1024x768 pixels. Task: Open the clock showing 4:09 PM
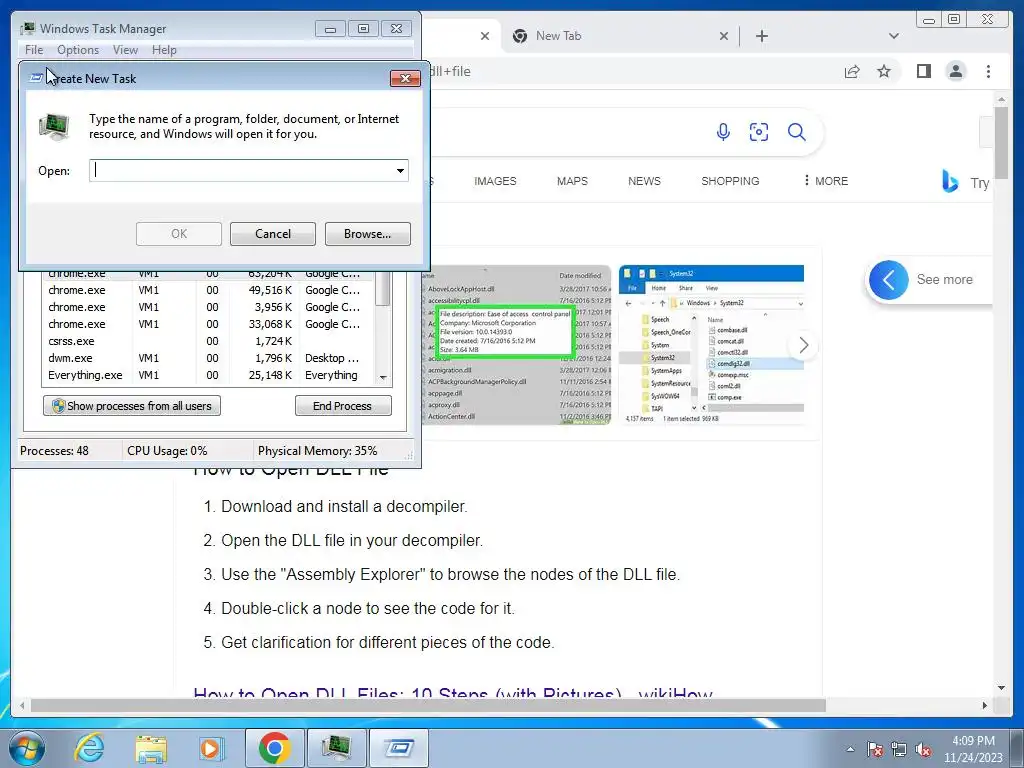[x=973, y=749]
